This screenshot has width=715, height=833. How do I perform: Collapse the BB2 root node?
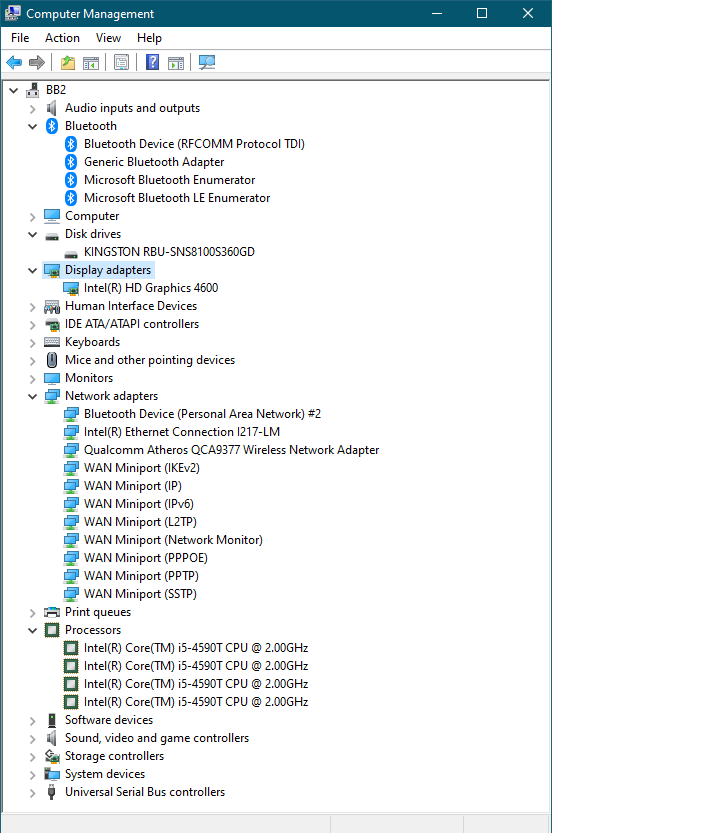point(14,91)
